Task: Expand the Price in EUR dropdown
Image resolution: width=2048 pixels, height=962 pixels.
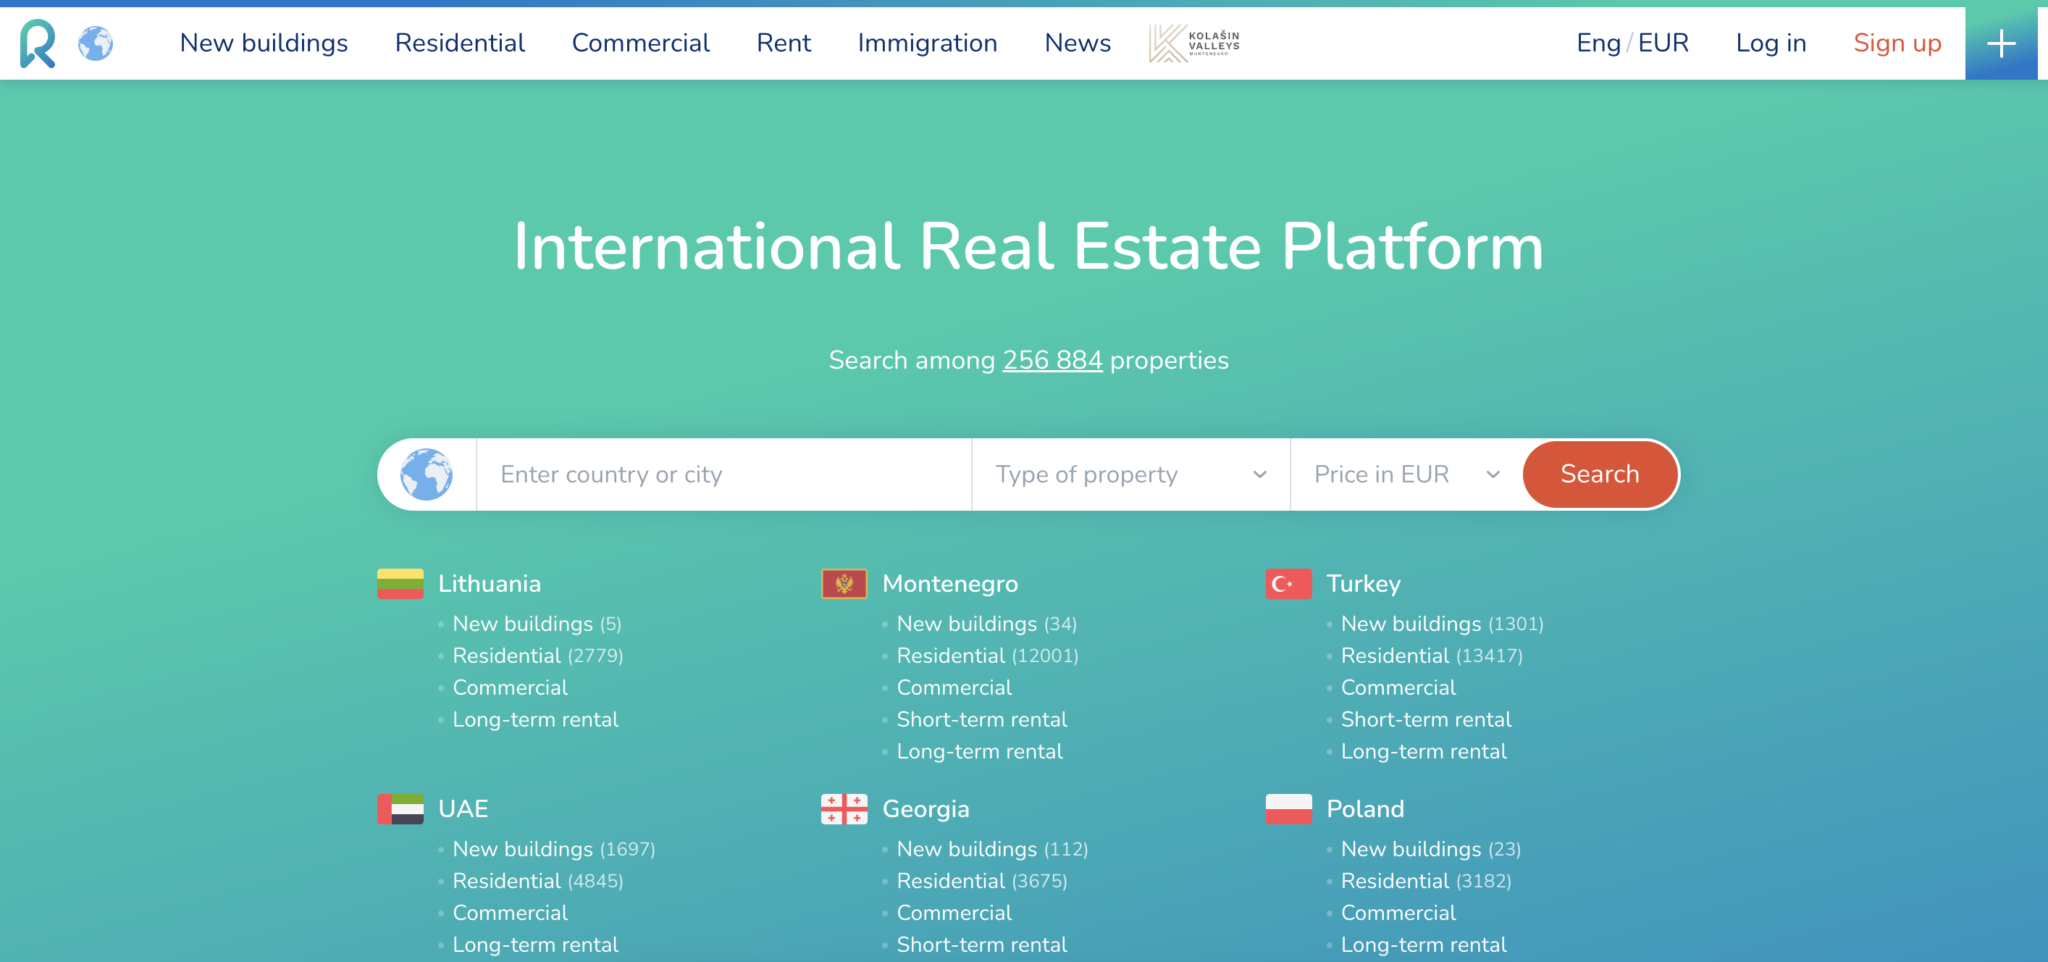Action: 1403,474
